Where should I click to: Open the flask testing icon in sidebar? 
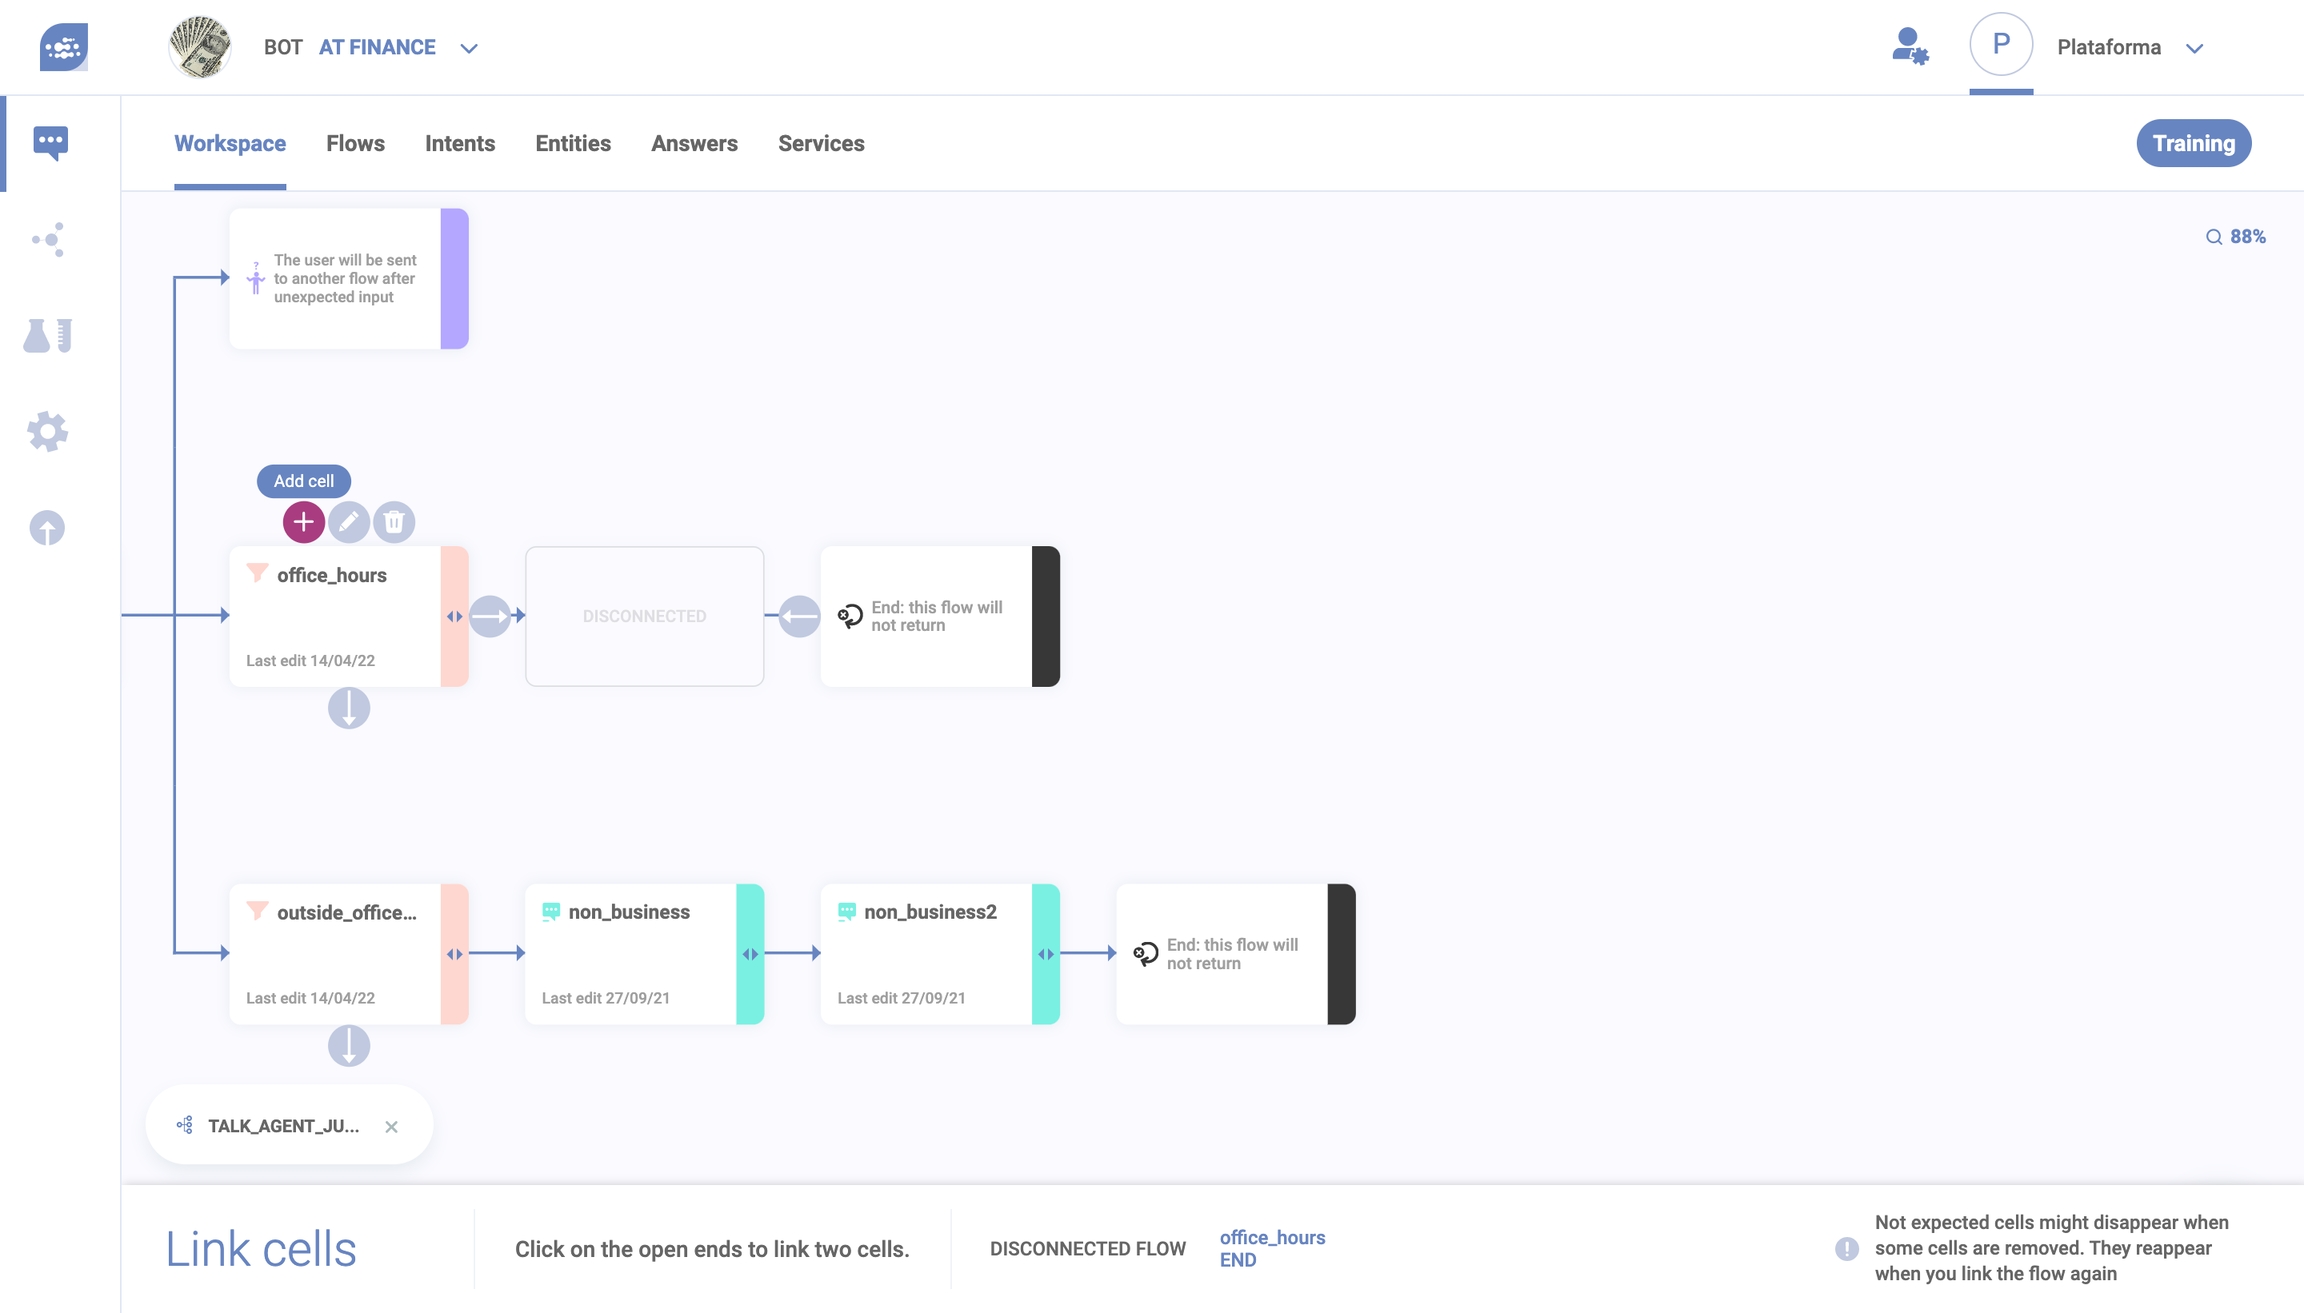(x=47, y=336)
